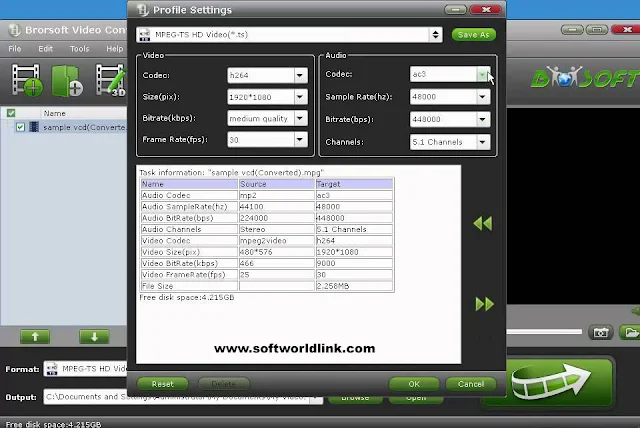Uncheck the sample vcd(Converted) file checkbox
This screenshot has height=428, width=640.
[x=20, y=127]
